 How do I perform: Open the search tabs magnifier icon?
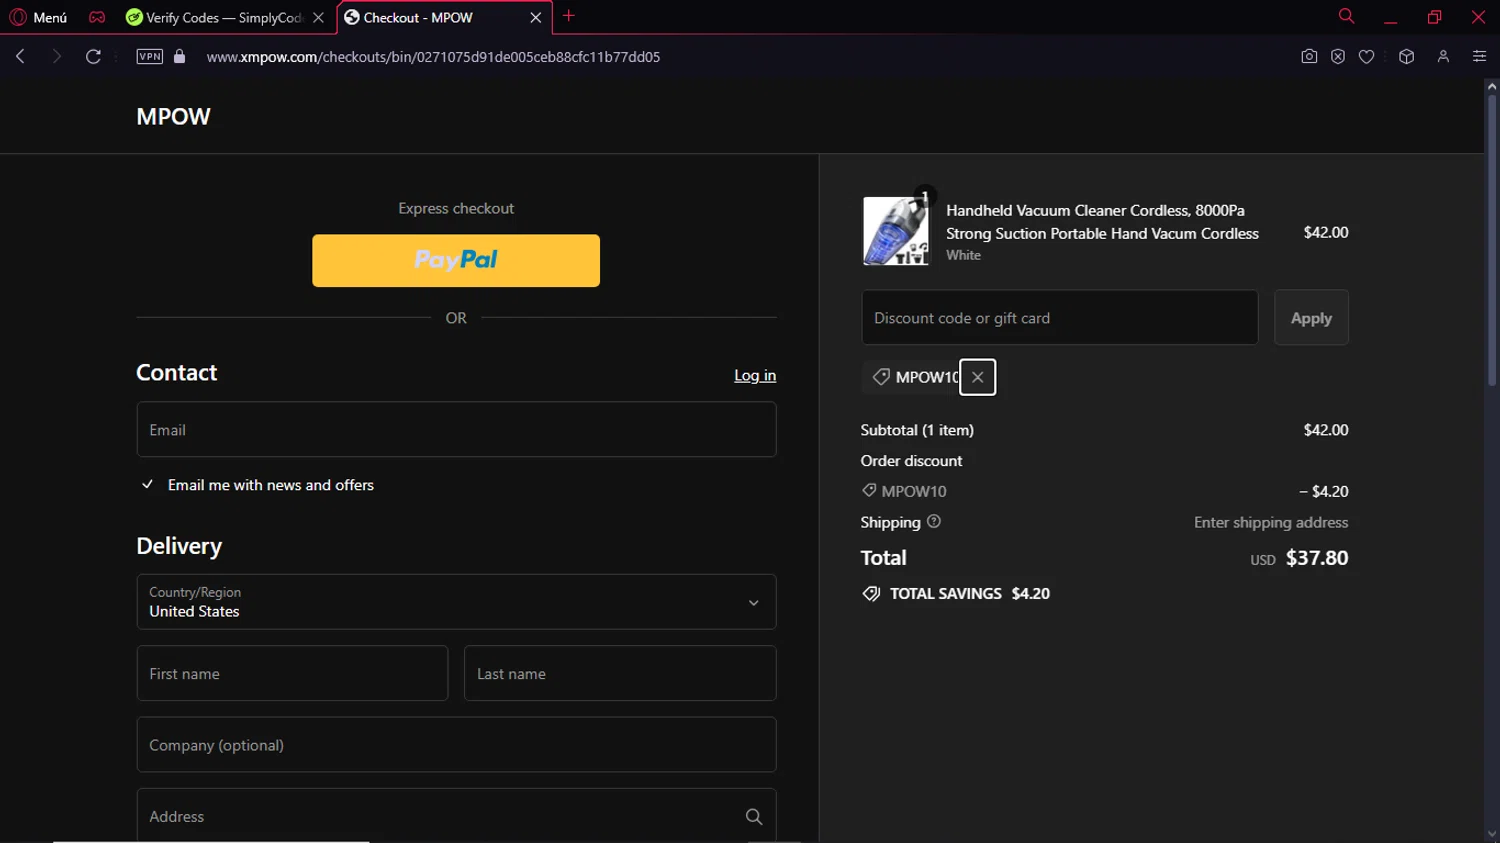(x=1346, y=16)
